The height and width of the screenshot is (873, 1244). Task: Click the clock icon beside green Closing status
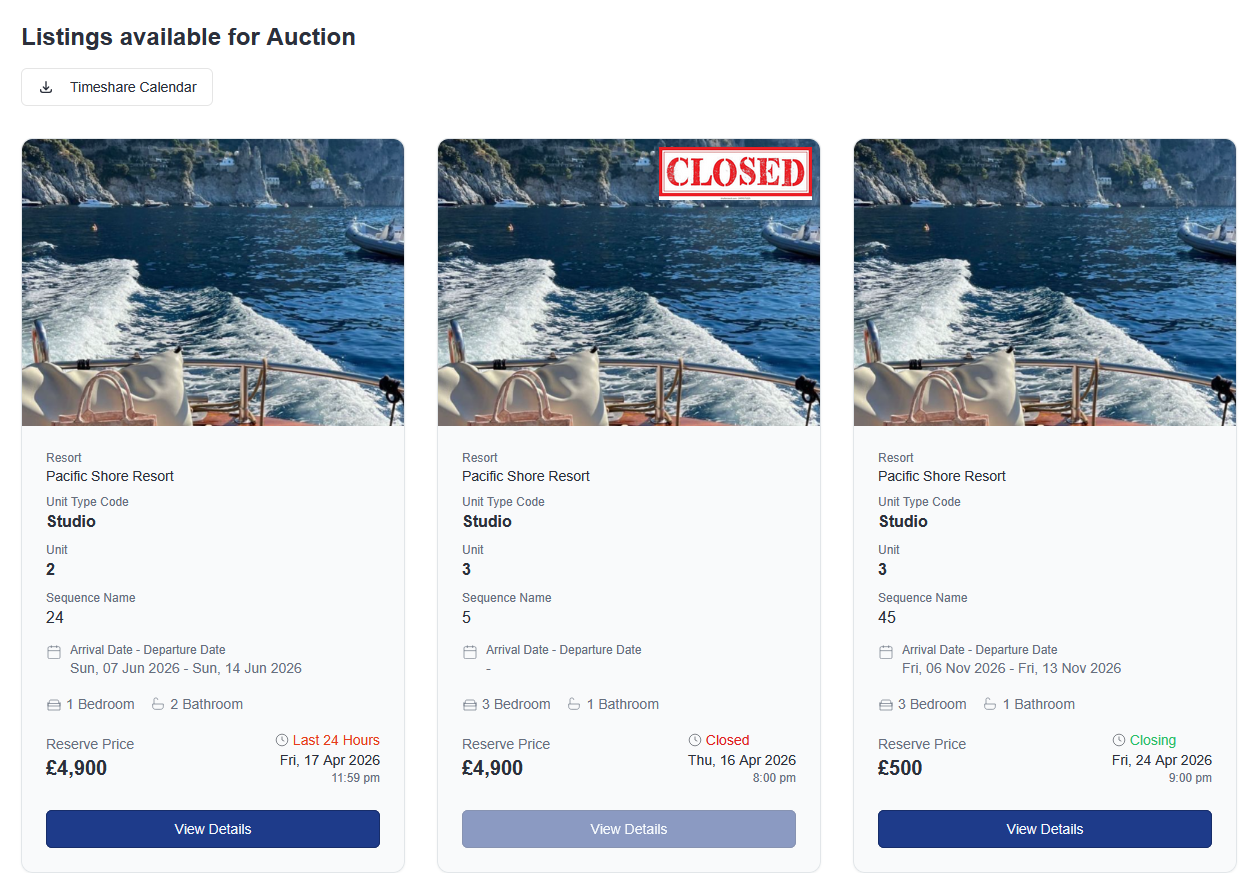tap(1119, 740)
